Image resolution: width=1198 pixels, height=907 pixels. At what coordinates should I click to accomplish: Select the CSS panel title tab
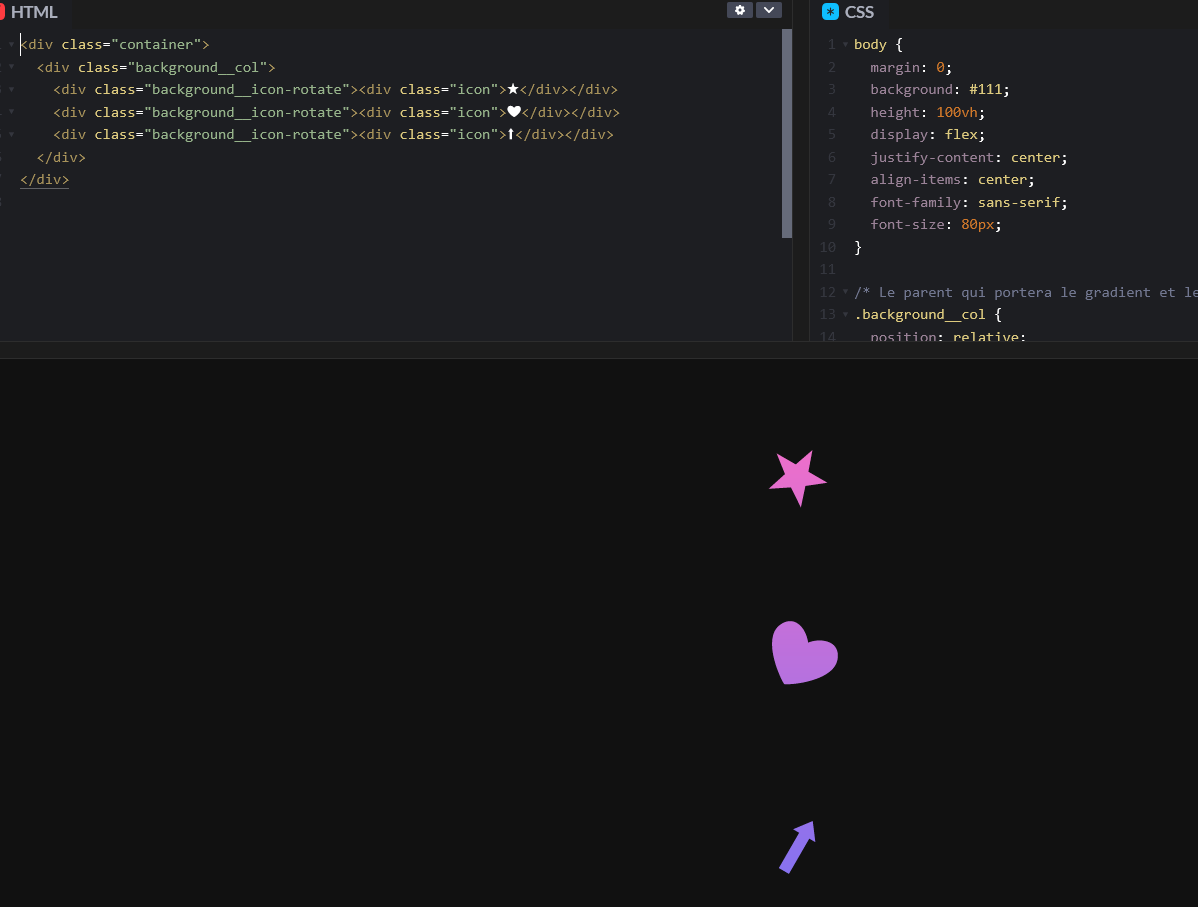(x=859, y=12)
